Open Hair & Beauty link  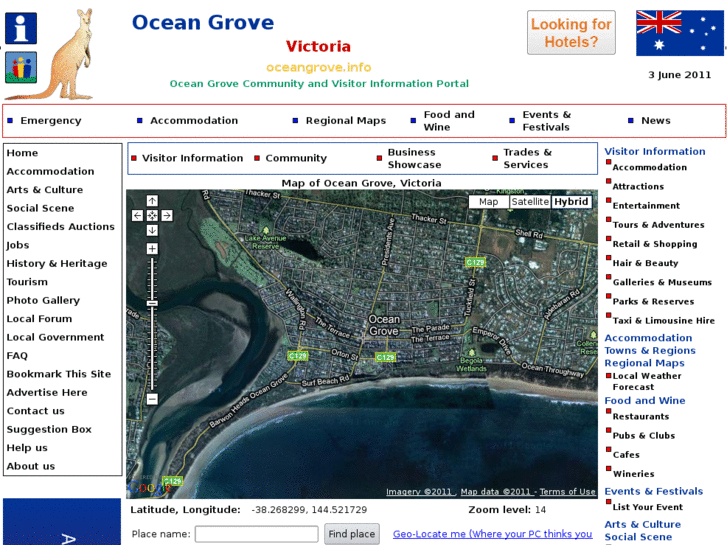coord(645,263)
